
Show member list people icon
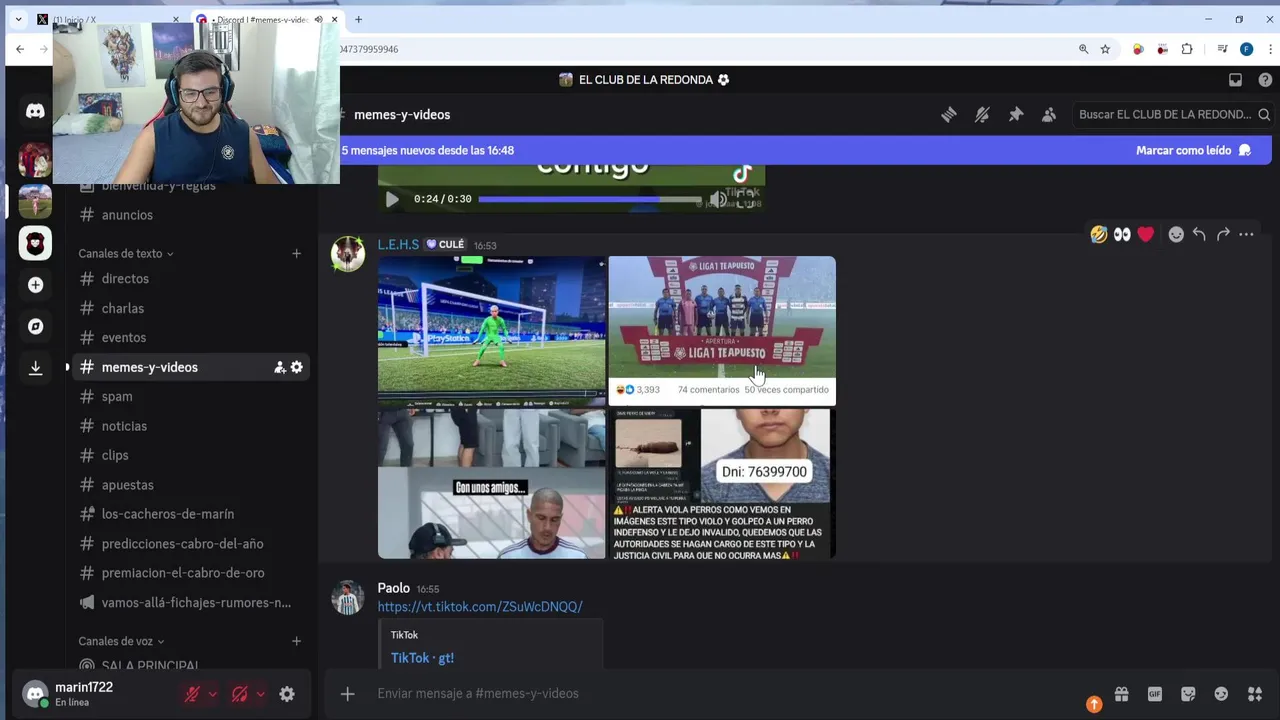pos(1048,115)
